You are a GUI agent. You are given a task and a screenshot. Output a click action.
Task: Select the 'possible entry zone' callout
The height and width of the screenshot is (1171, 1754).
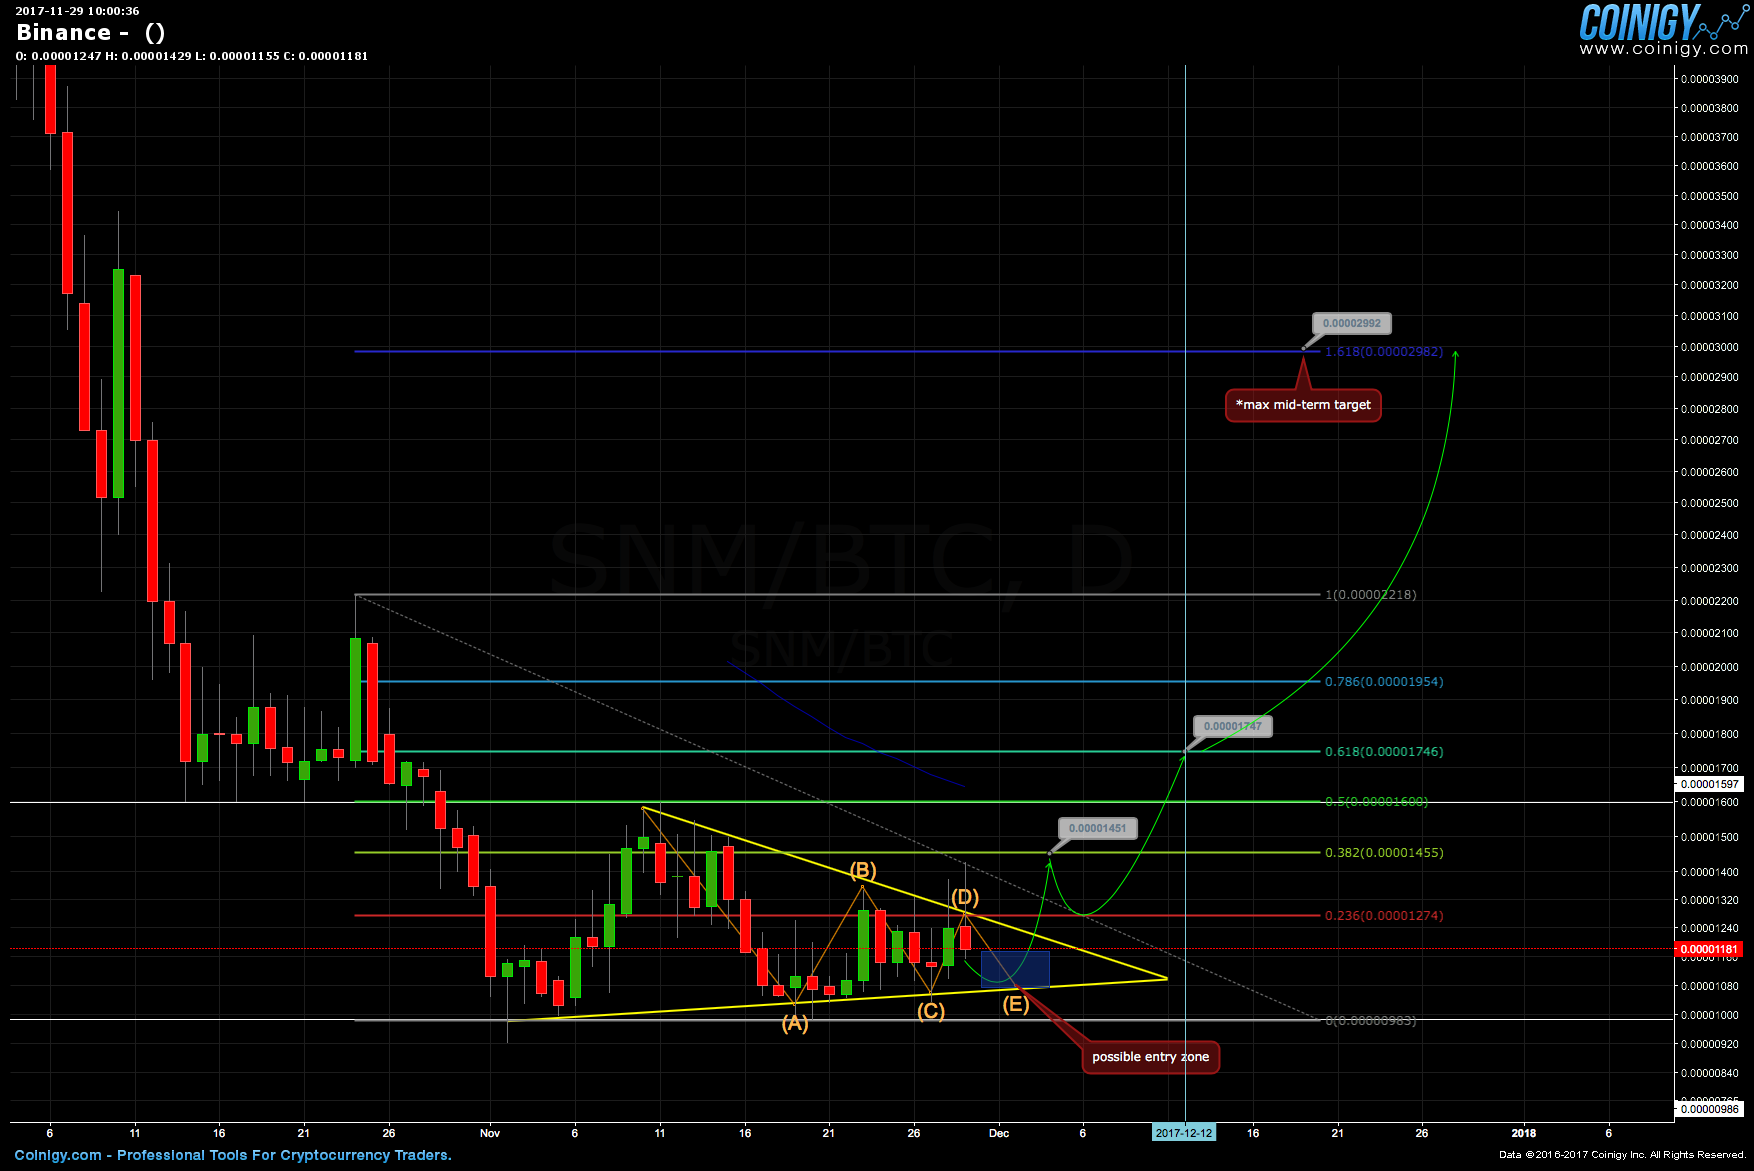coord(1150,1057)
